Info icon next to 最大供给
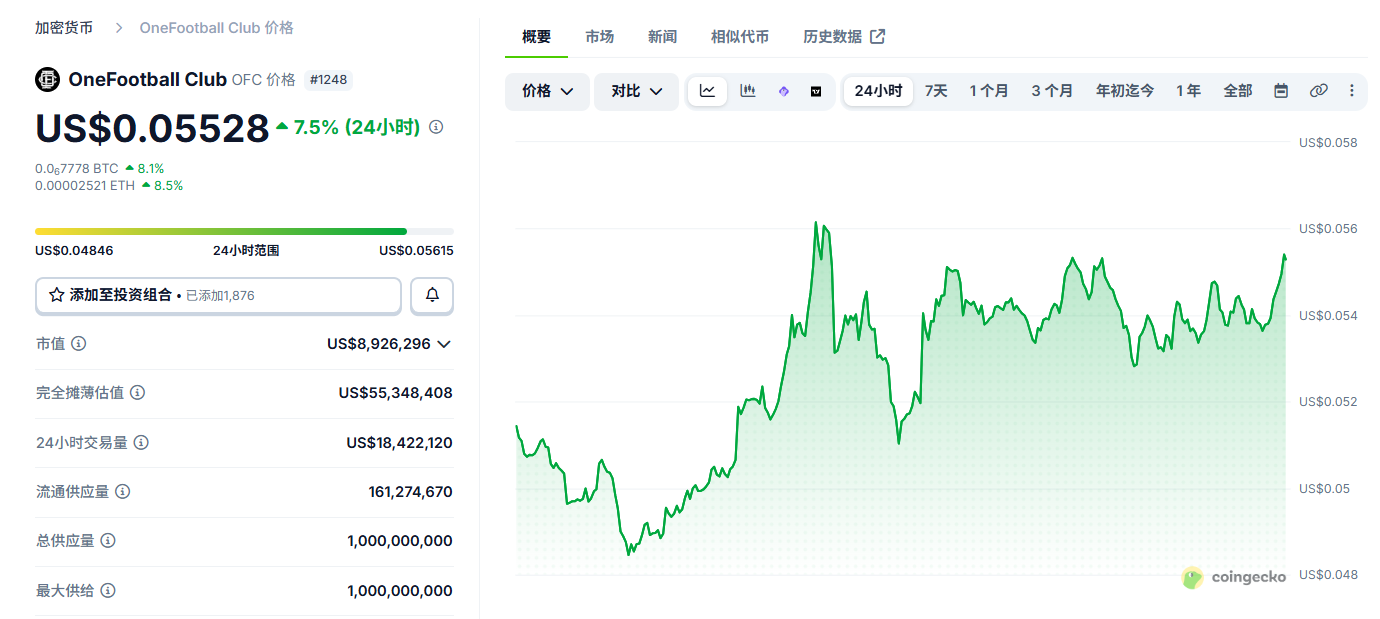The height and width of the screenshot is (619, 1380). coord(108,590)
